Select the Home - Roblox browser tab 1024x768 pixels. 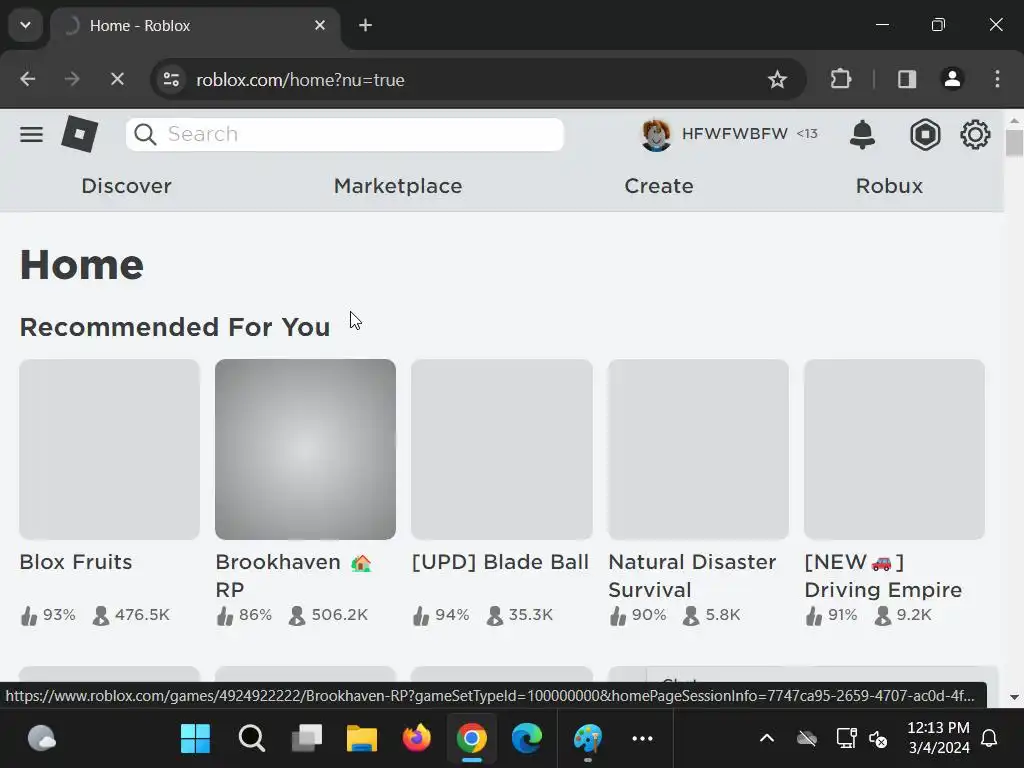[x=195, y=26]
